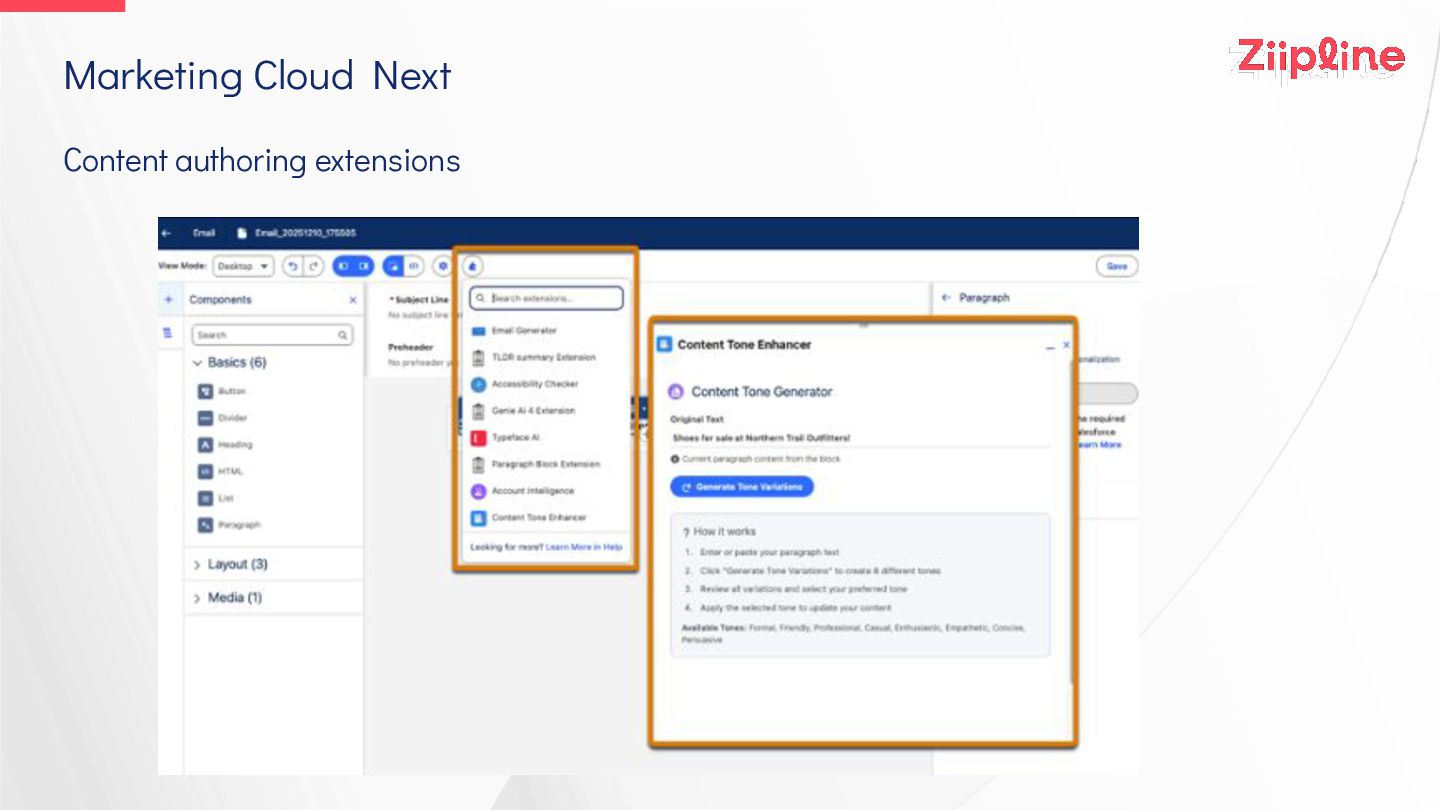The image size is (1440, 810).
Task: Toggle the right panel layout button
Action: (x=363, y=267)
